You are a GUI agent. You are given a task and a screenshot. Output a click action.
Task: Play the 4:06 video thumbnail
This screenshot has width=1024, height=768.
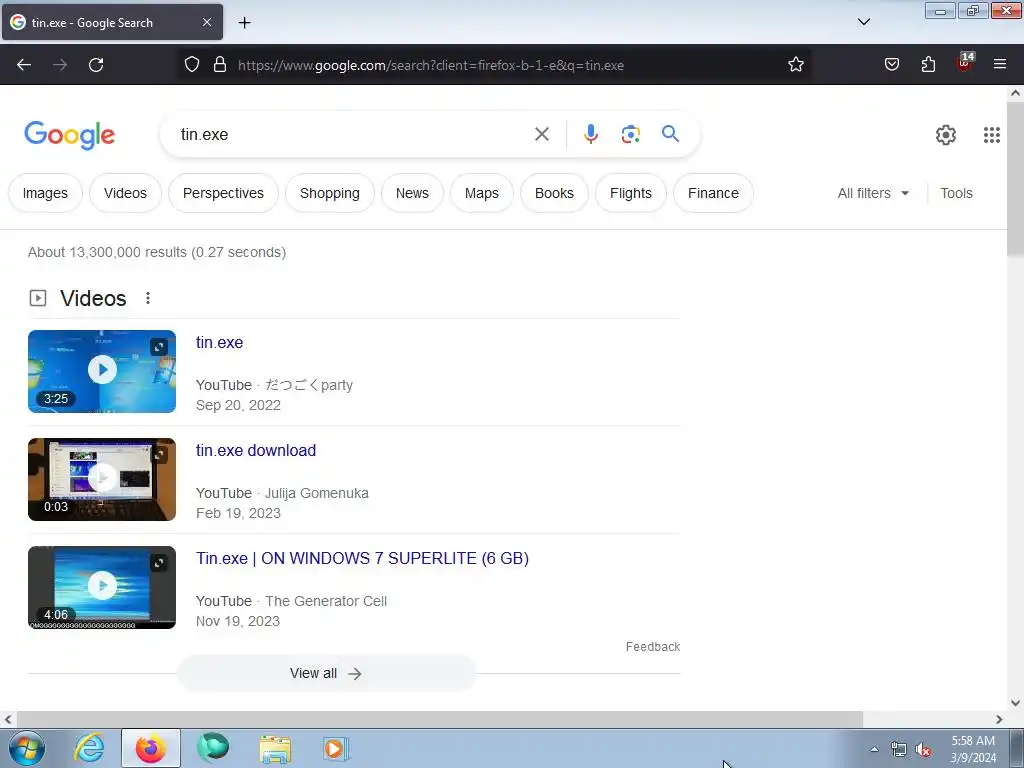[102, 586]
